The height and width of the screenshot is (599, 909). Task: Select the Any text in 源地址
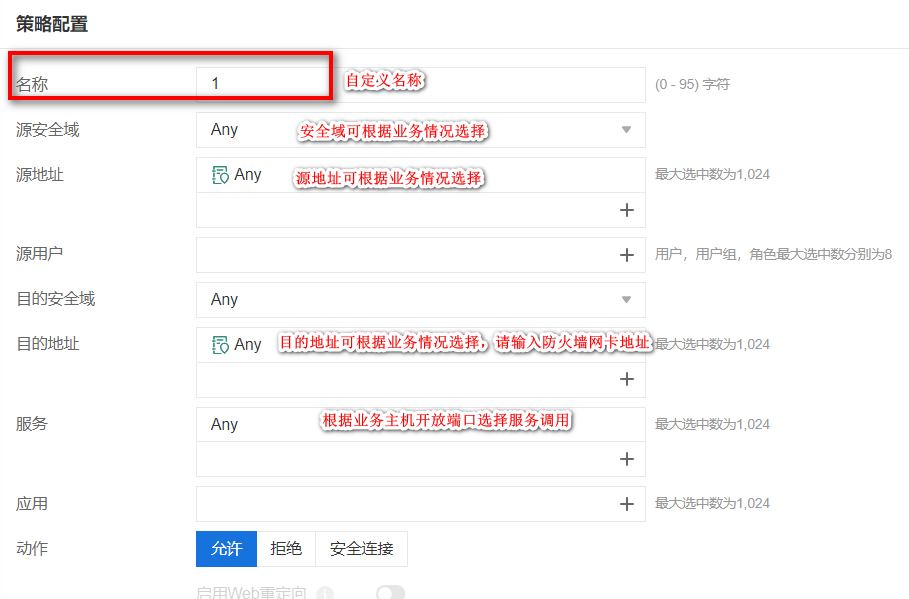click(x=248, y=175)
